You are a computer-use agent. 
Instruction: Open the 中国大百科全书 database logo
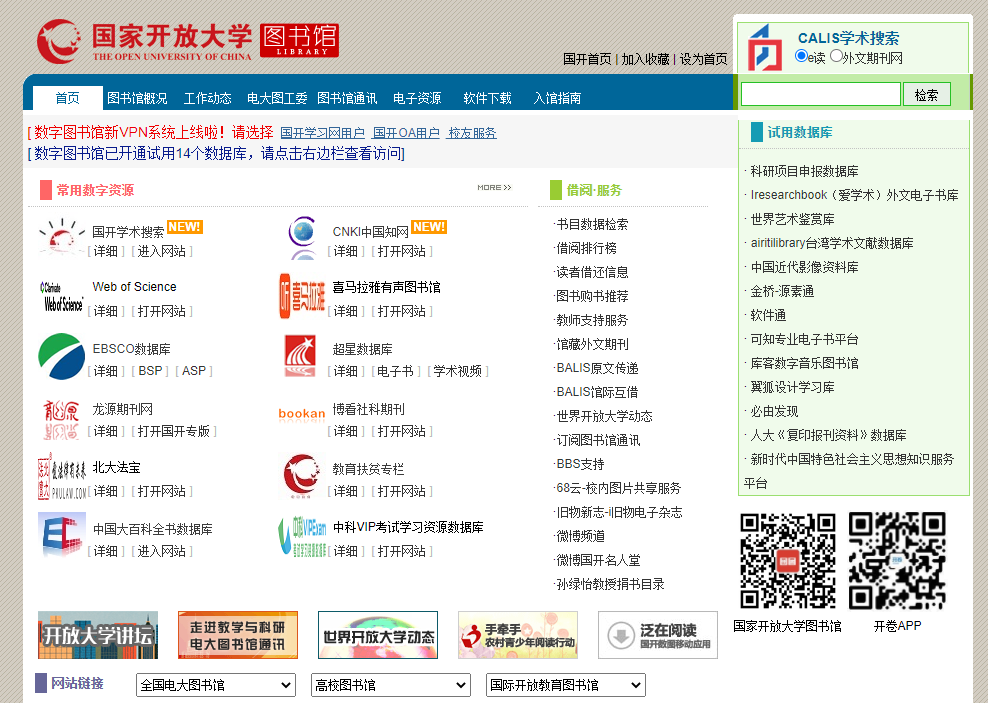(x=62, y=535)
